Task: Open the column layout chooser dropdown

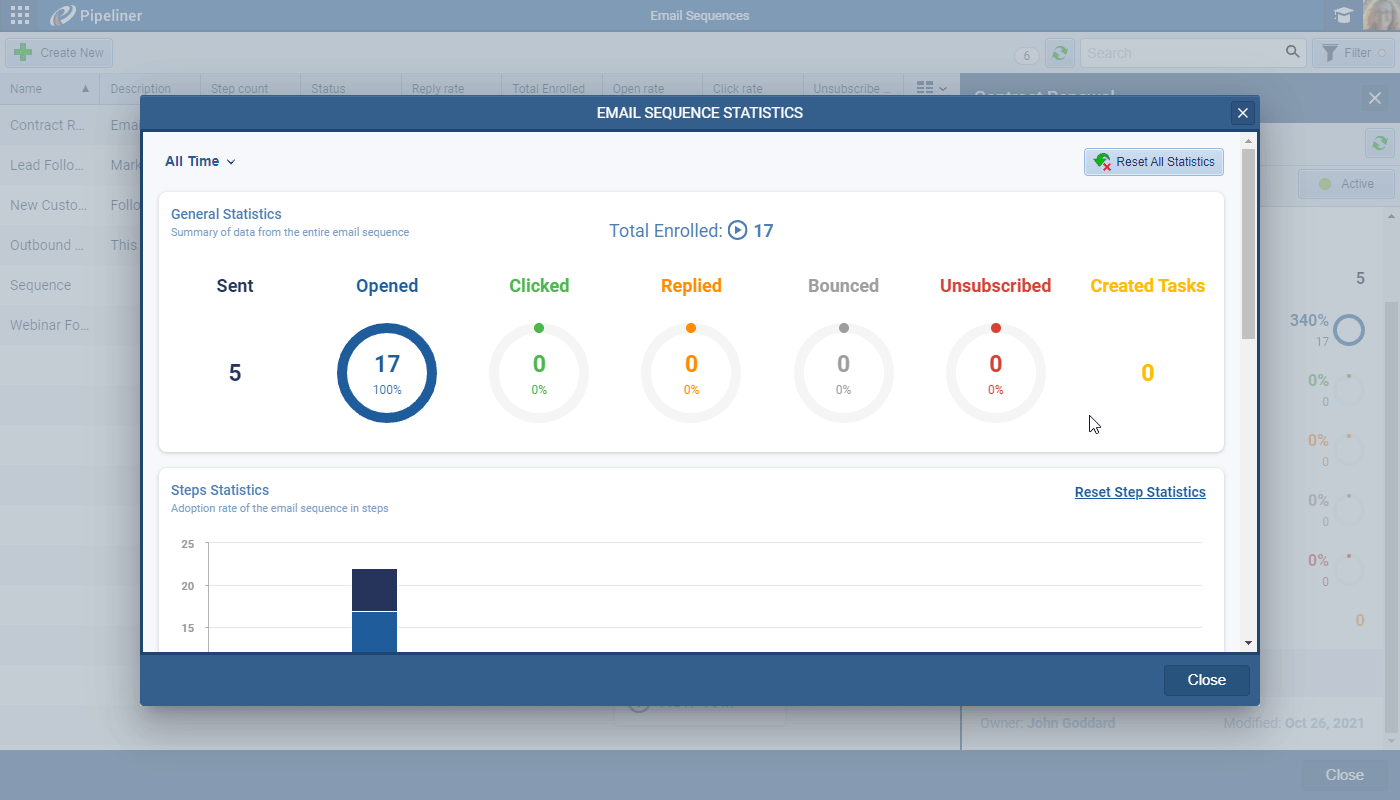Action: point(928,88)
